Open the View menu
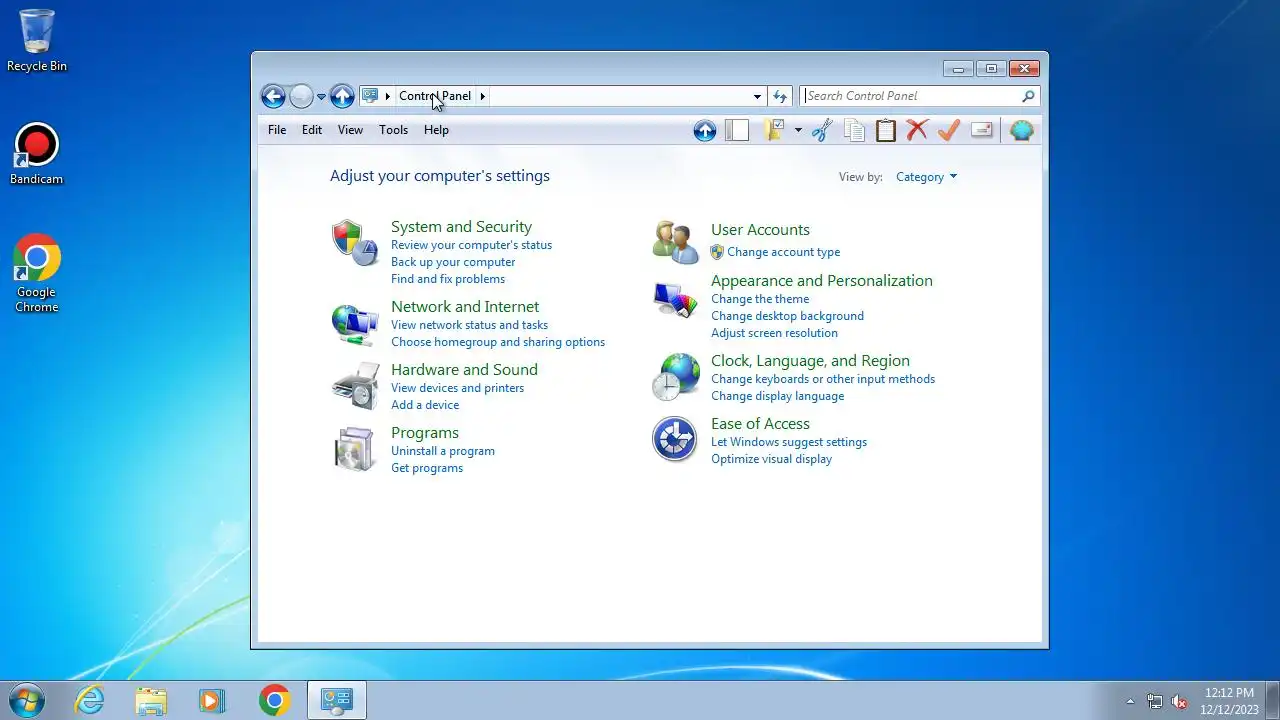 [350, 130]
